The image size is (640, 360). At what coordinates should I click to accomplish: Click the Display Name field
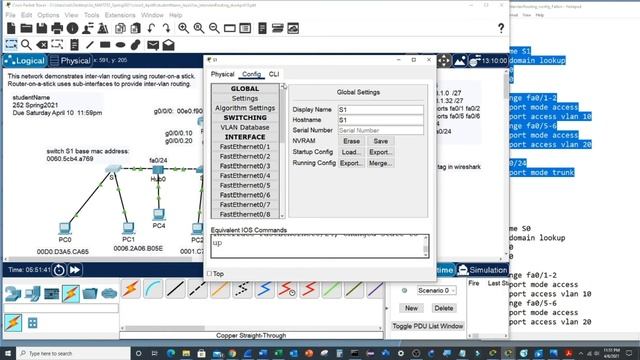click(380, 109)
